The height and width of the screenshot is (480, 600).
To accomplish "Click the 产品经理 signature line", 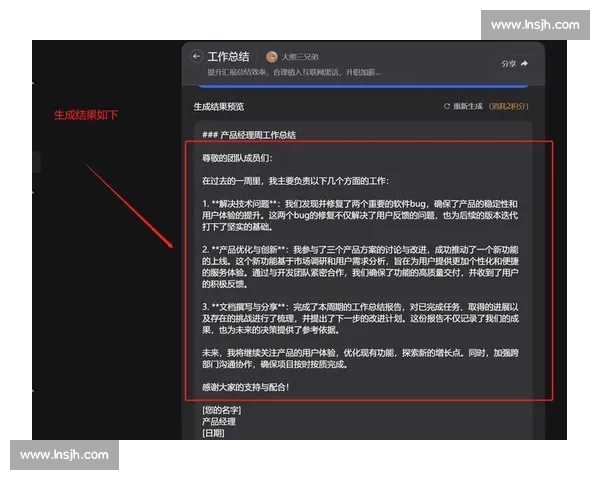I will coord(219,422).
